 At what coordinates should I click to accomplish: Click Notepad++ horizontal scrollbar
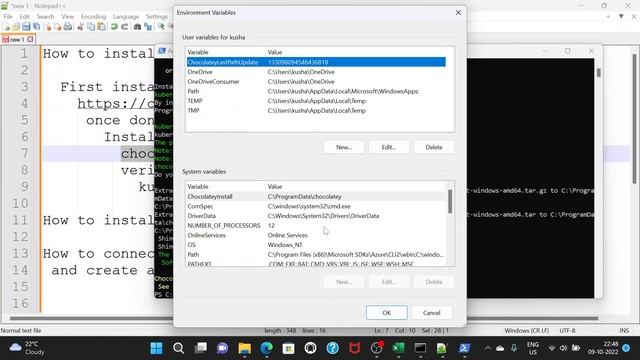pyautogui.click(x=304, y=318)
